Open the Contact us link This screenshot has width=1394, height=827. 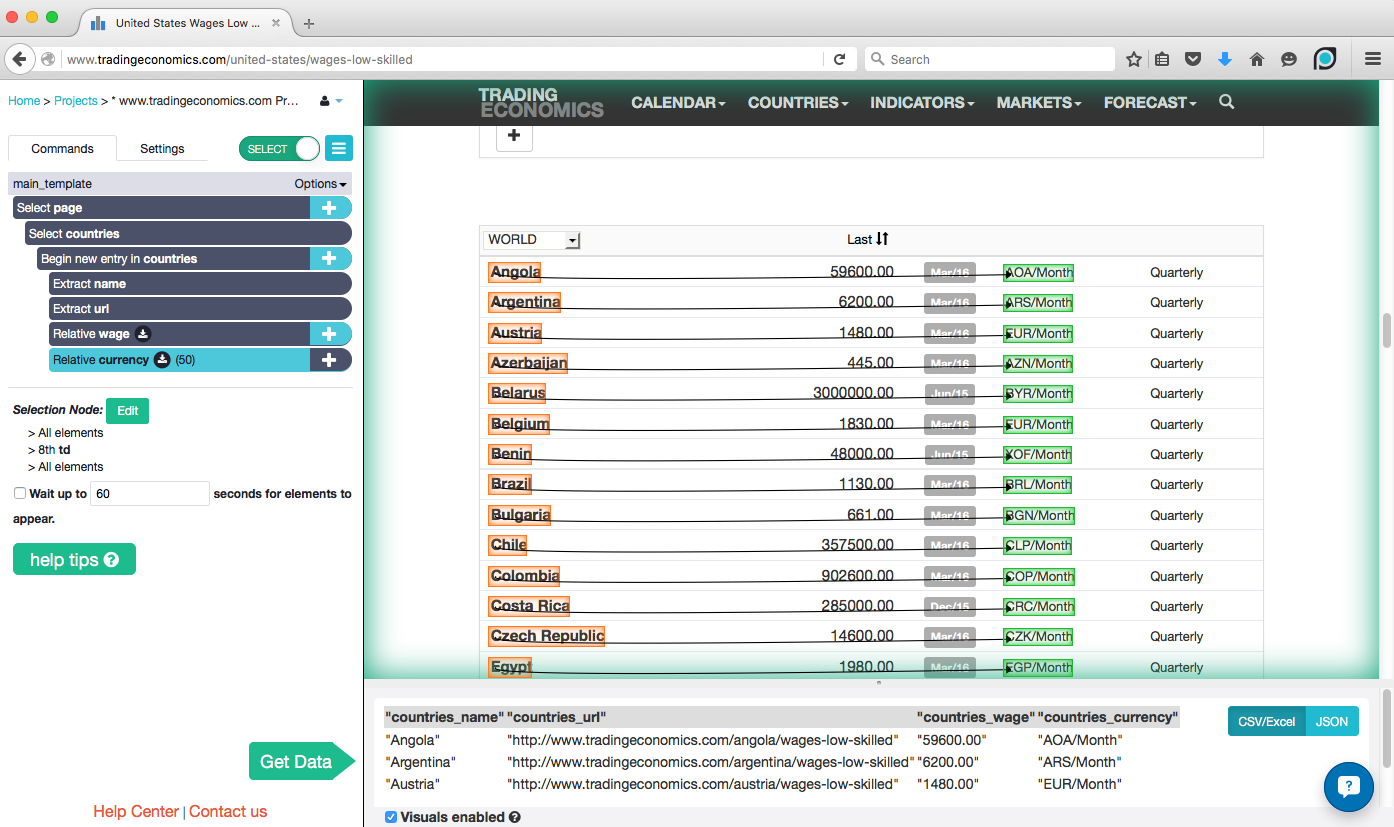[228, 812]
